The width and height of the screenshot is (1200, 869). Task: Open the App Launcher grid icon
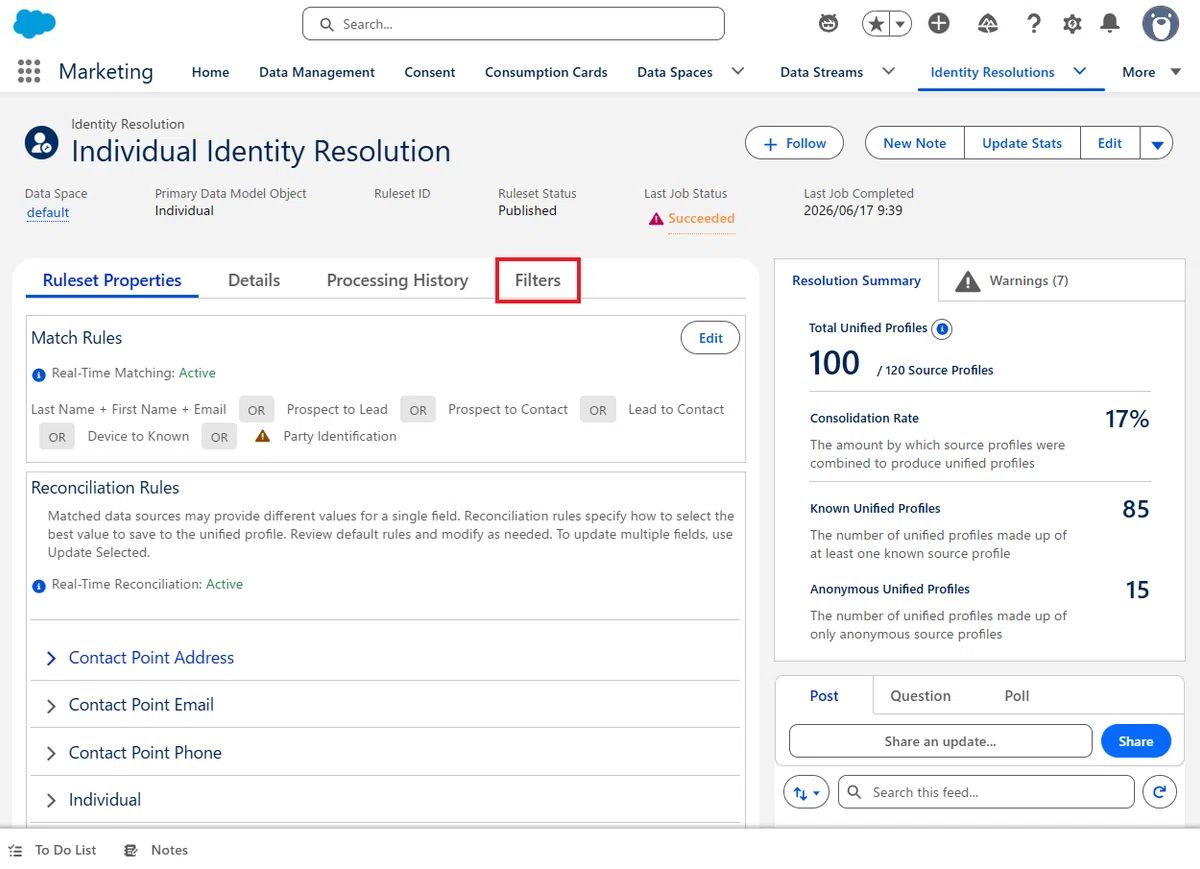(x=29, y=71)
